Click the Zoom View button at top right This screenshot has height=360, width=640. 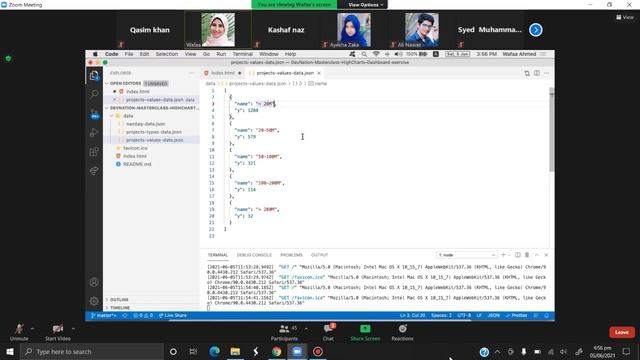click(x=625, y=17)
